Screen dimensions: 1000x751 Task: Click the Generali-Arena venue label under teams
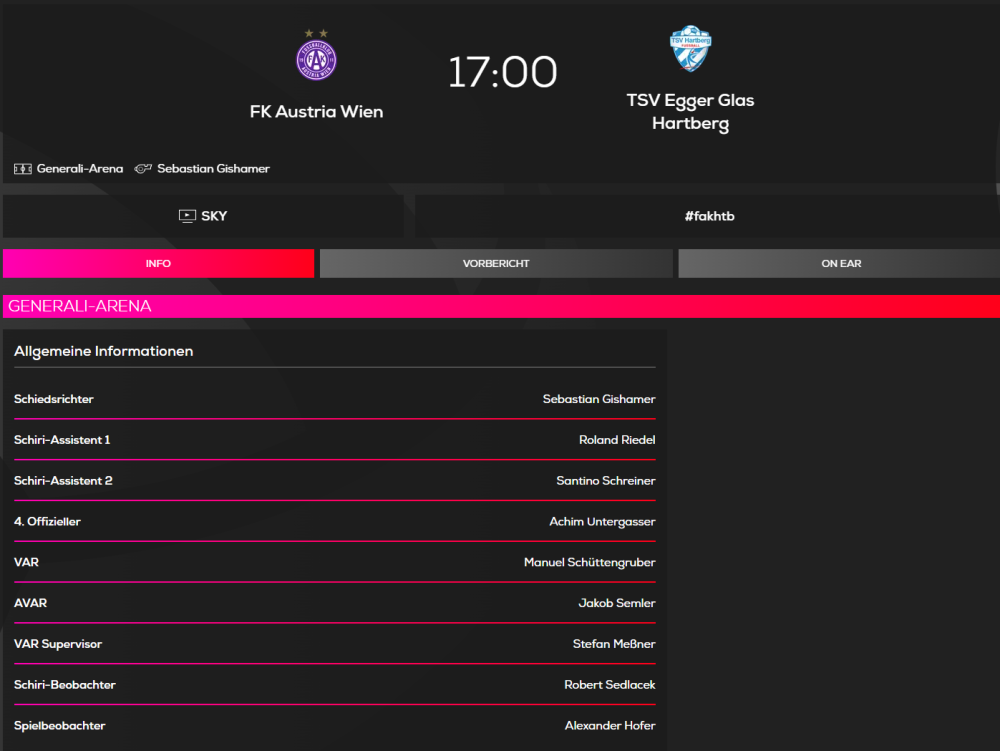click(80, 169)
